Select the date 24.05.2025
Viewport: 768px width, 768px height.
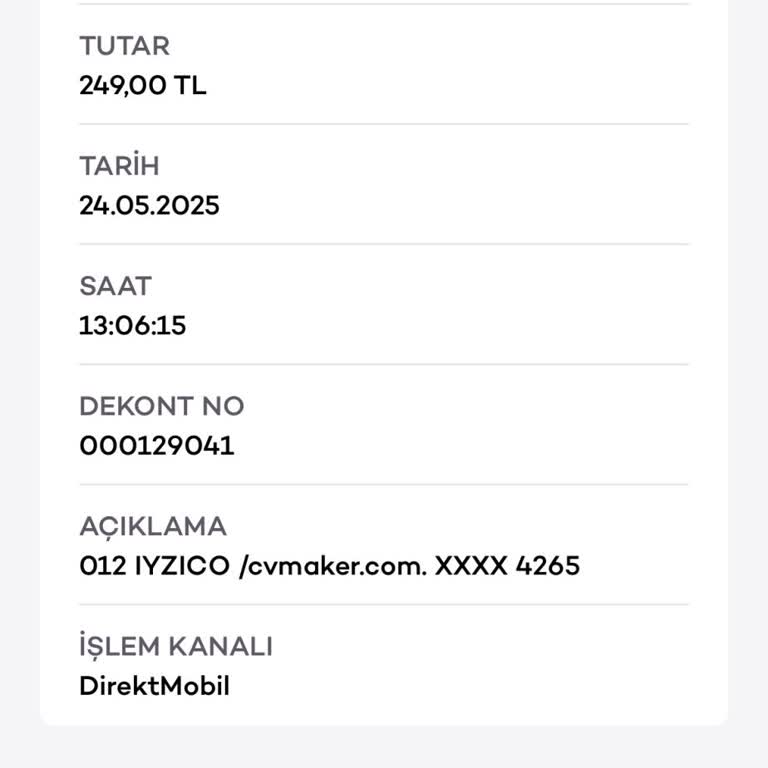click(x=149, y=206)
